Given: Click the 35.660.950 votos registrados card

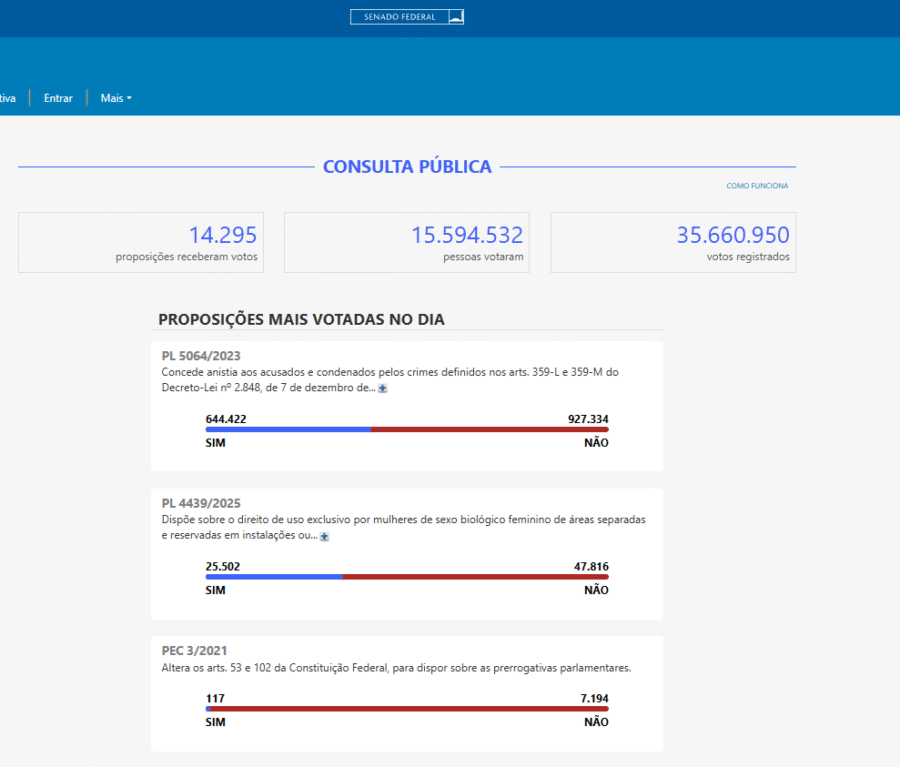Looking at the screenshot, I should 673,242.
